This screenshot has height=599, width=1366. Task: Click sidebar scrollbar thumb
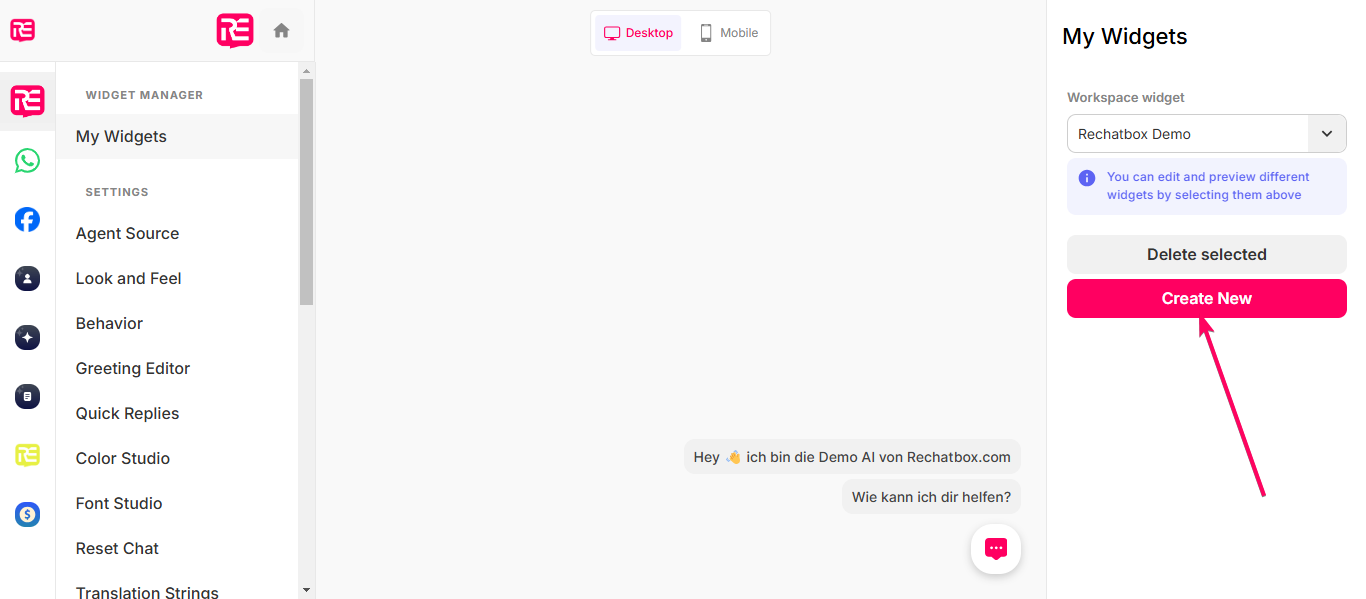306,192
